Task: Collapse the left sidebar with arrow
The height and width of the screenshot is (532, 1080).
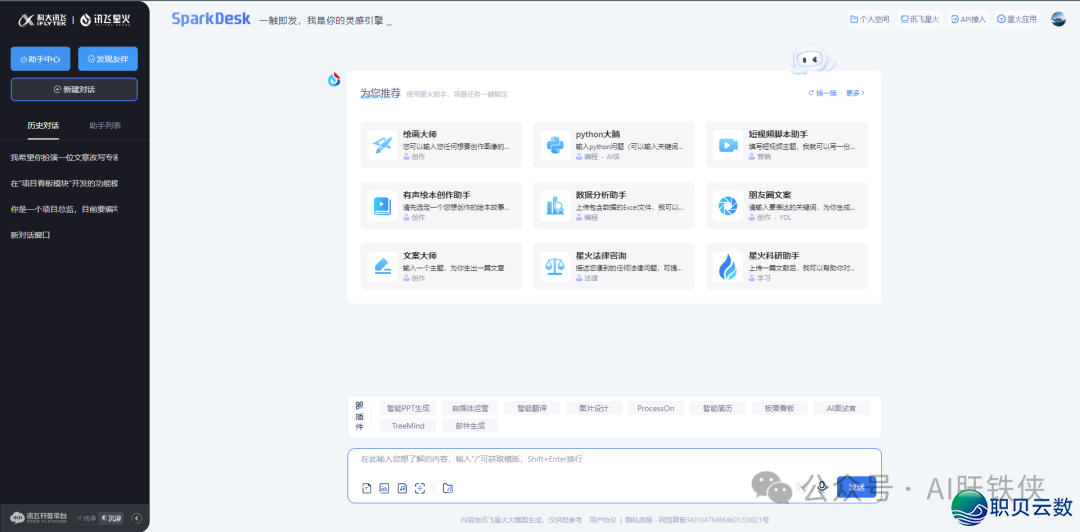Action: tap(137, 518)
